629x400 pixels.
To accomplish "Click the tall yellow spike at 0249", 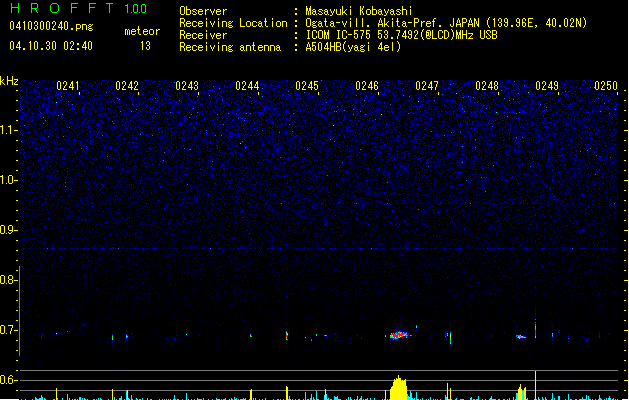I will click(536, 385).
